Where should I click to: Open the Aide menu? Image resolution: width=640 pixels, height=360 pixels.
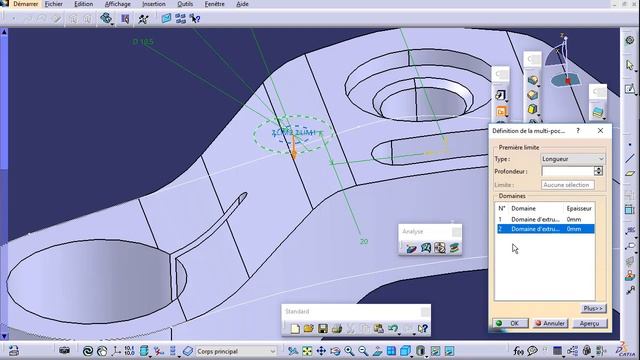[x=242, y=4]
